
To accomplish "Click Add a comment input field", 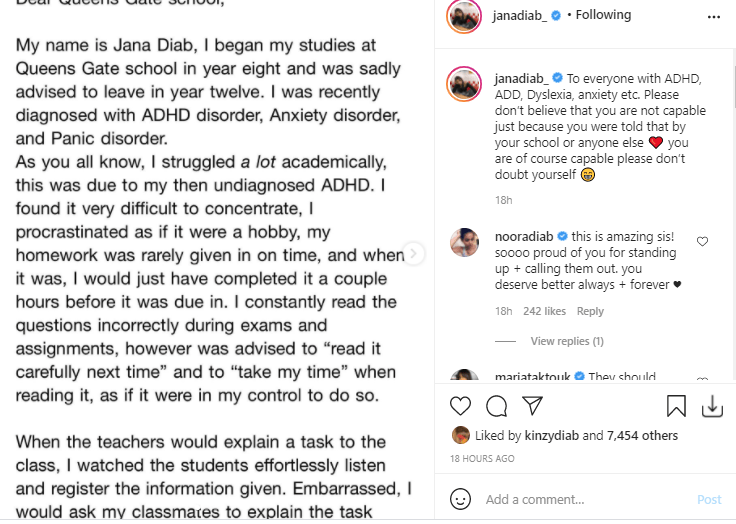I will [x=580, y=499].
